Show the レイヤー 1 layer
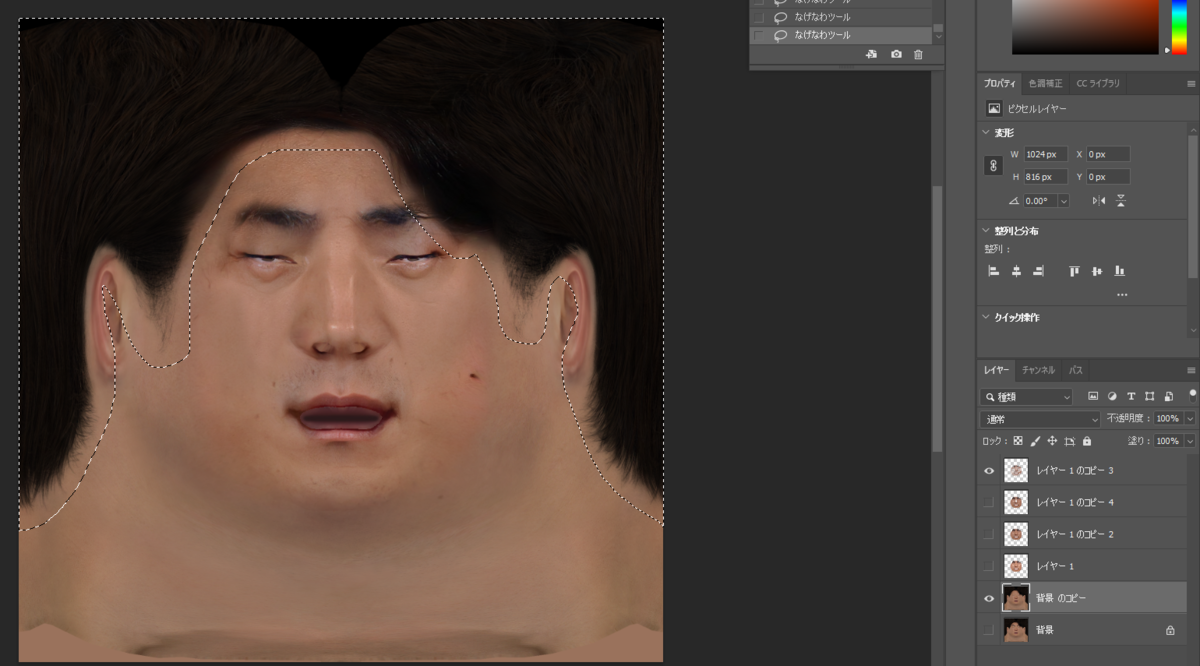Image resolution: width=1200 pixels, height=666 pixels. [989, 566]
